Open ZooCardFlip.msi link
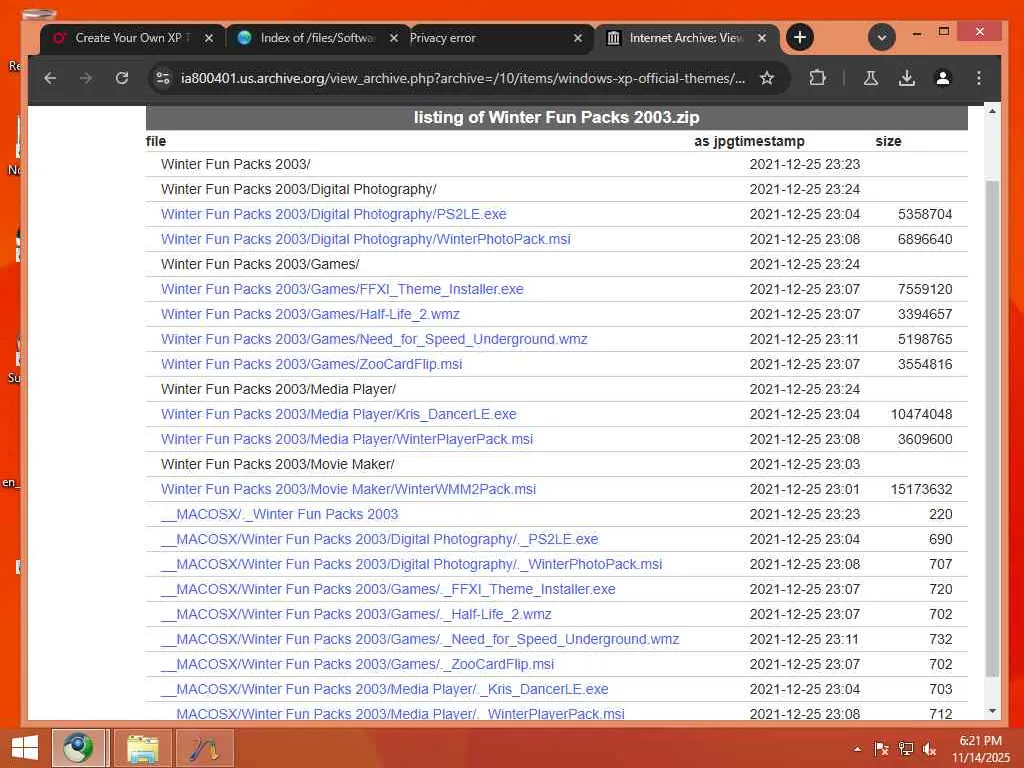 coord(312,364)
